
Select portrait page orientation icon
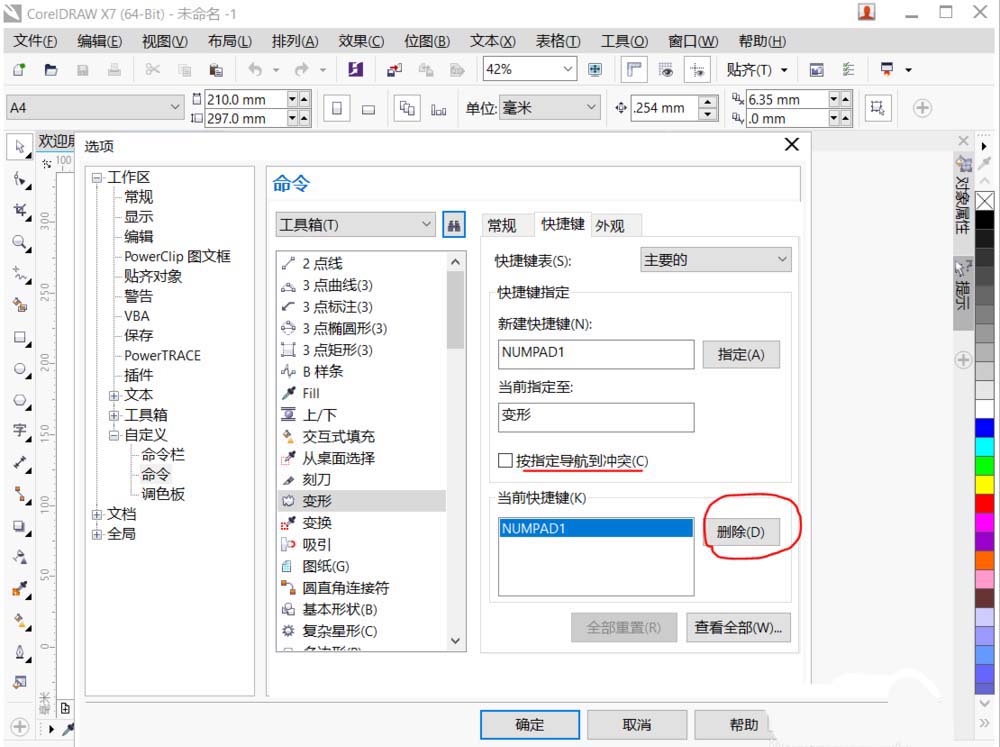point(337,108)
